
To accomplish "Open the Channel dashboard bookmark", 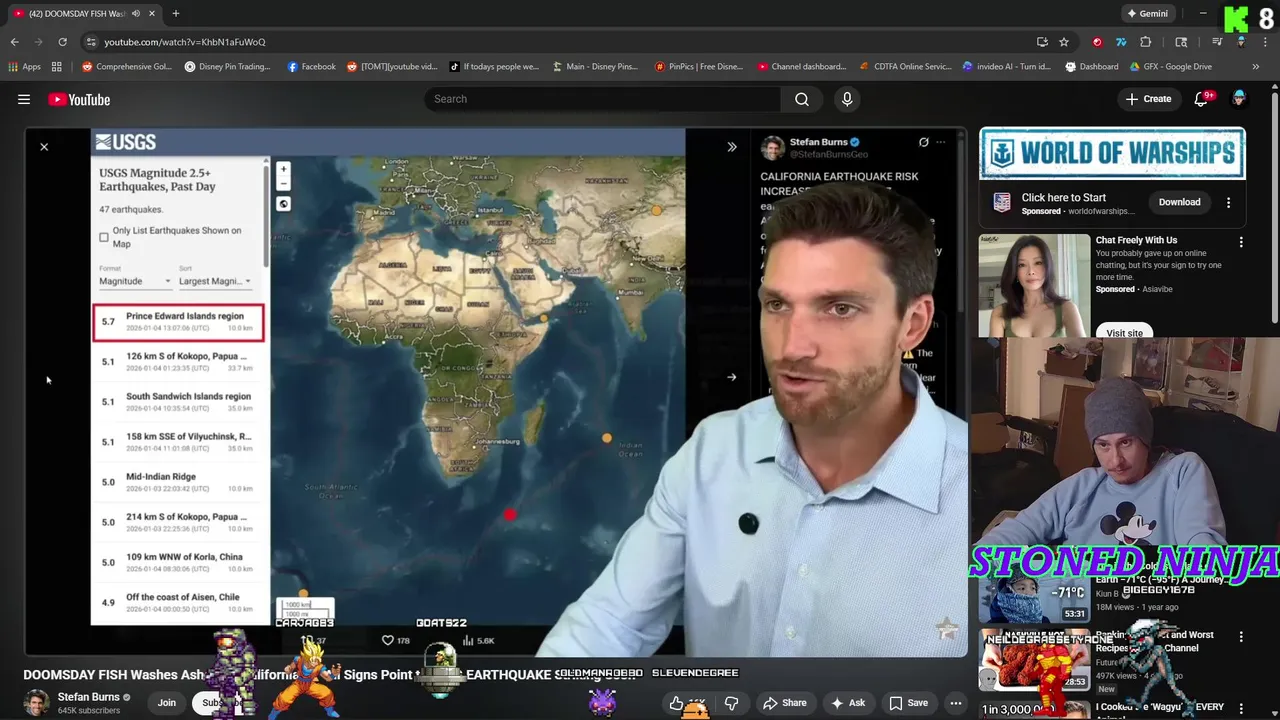I will [x=802, y=67].
